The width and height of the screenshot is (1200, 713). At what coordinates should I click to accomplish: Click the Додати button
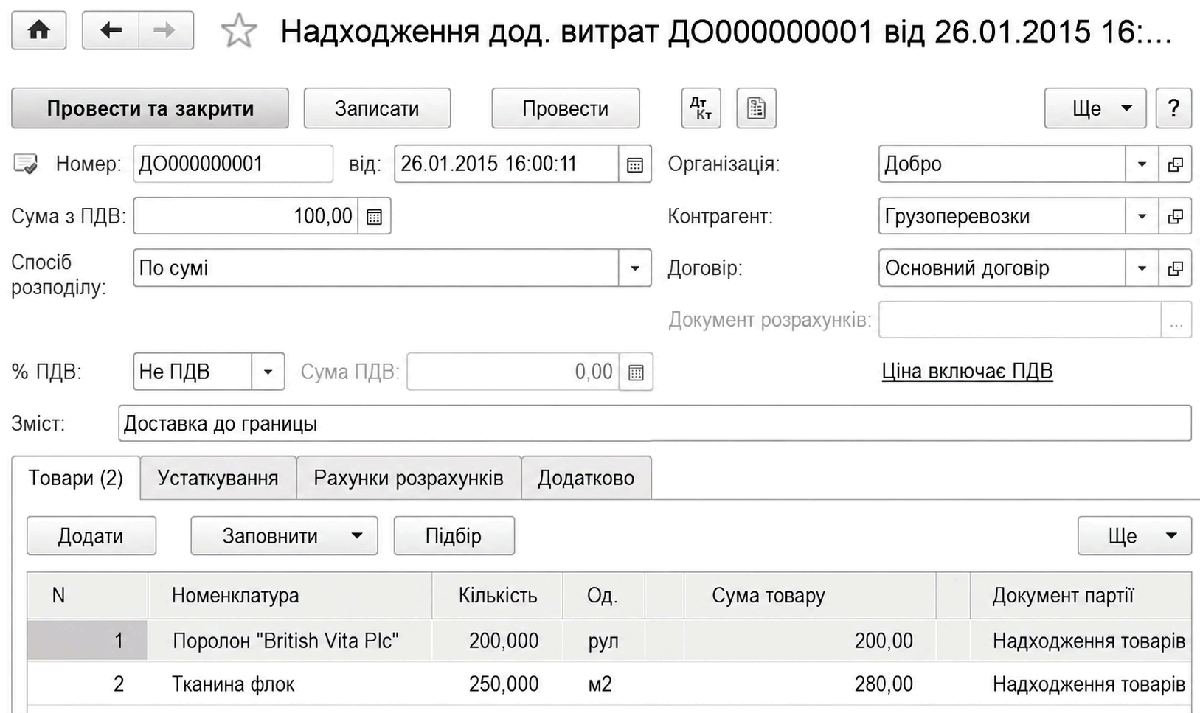91,536
